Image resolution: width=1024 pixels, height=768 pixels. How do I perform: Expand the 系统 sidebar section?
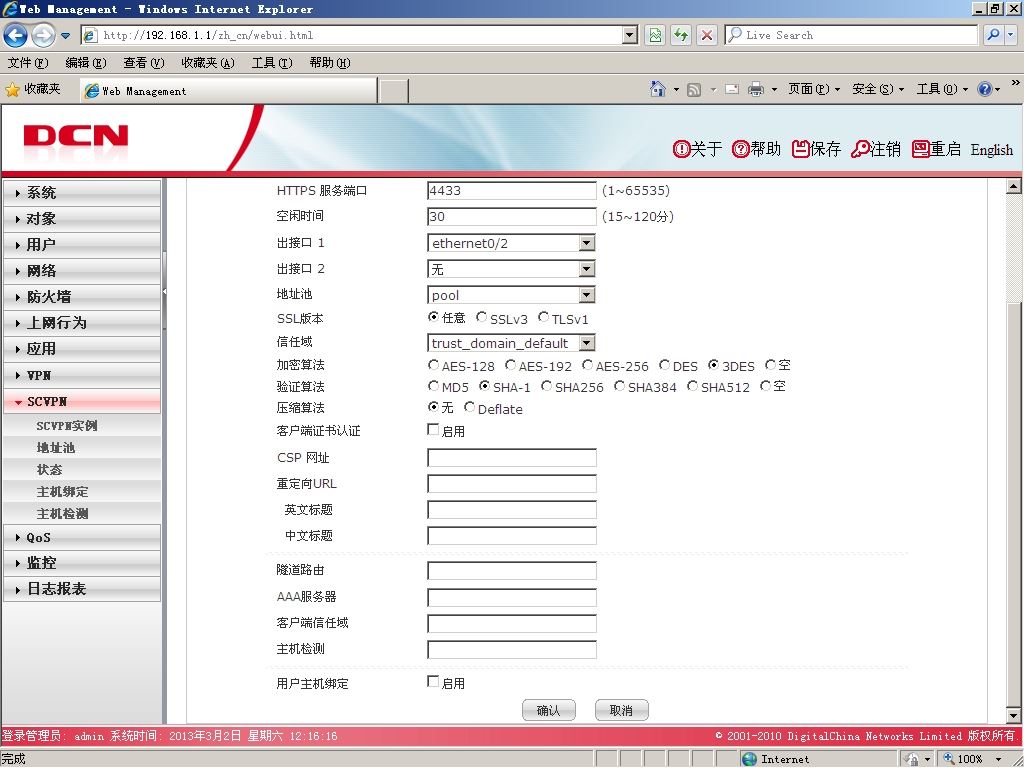click(x=82, y=193)
